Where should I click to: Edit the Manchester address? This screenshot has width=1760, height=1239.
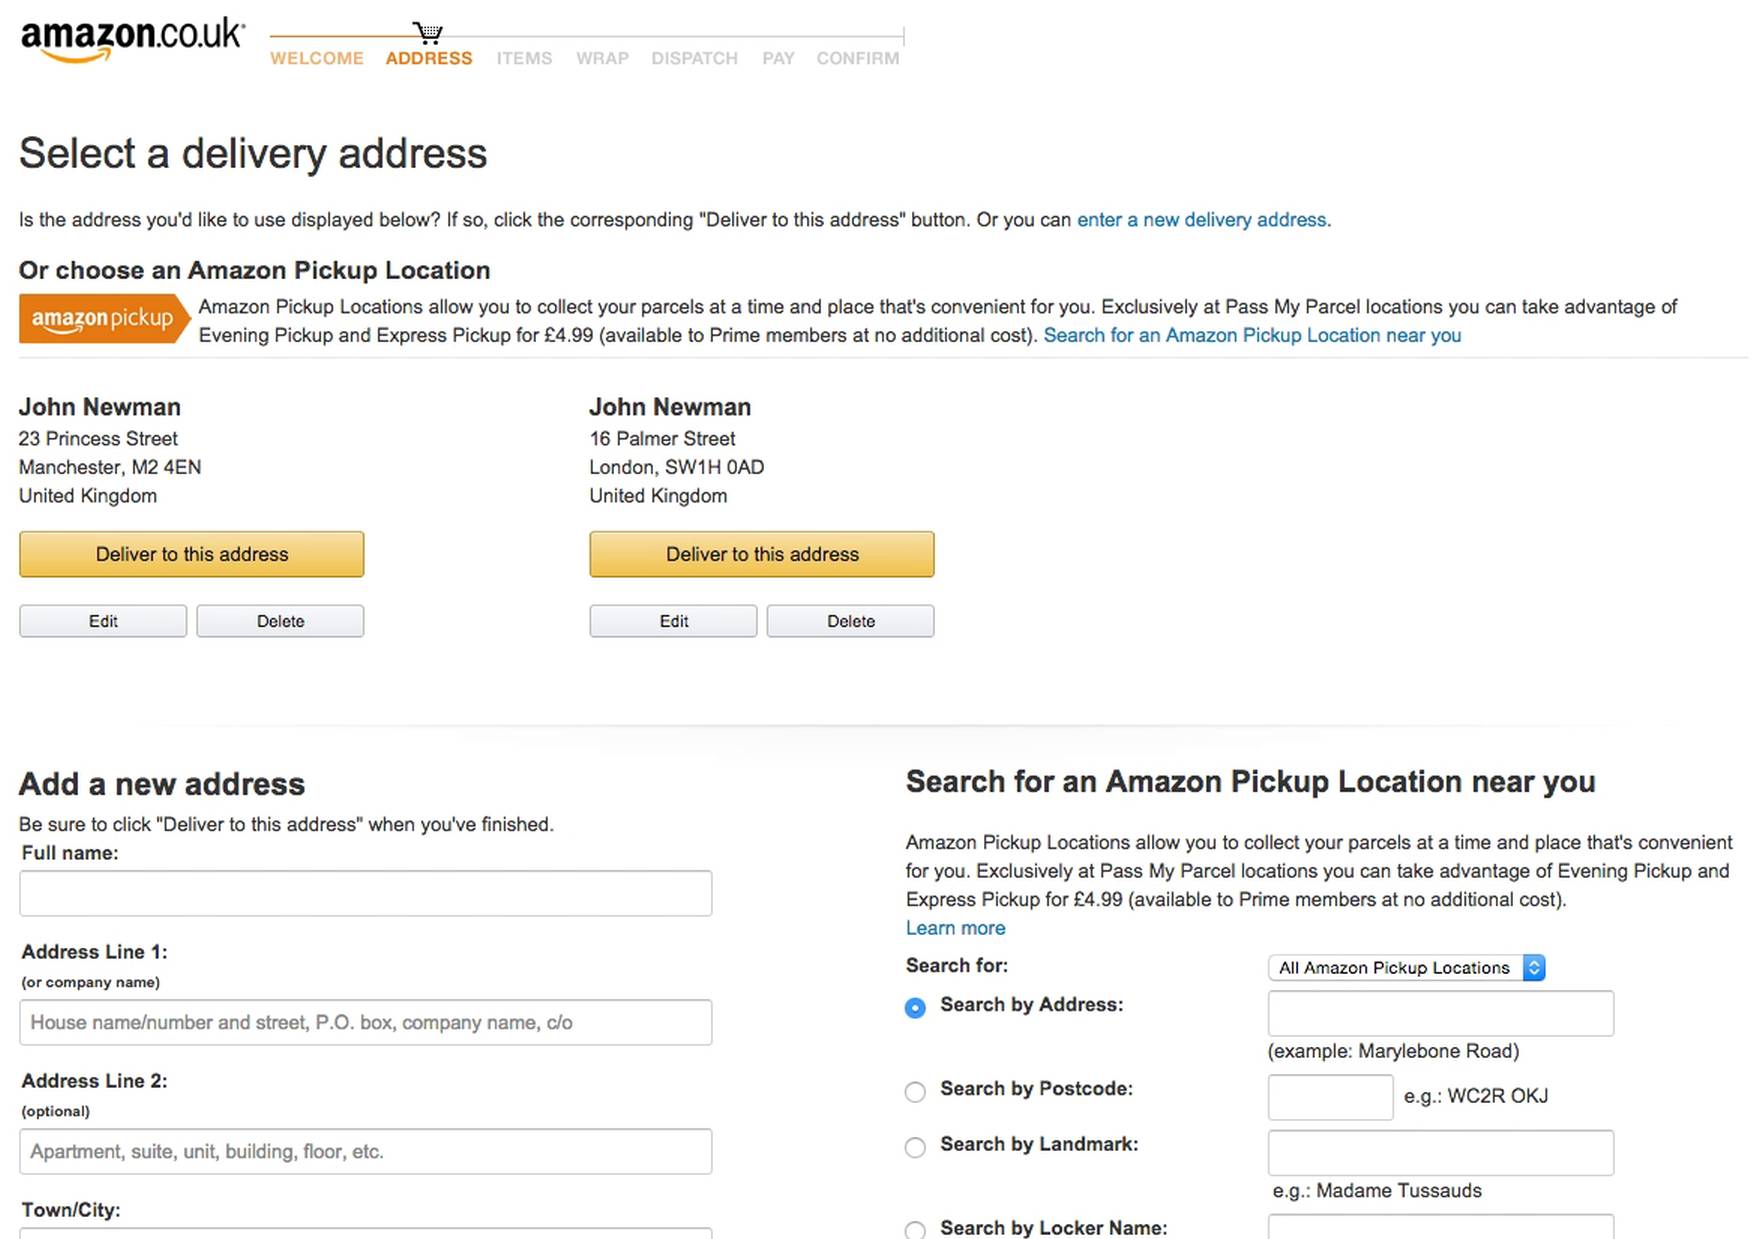pyautogui.click(x=102, y=621)
